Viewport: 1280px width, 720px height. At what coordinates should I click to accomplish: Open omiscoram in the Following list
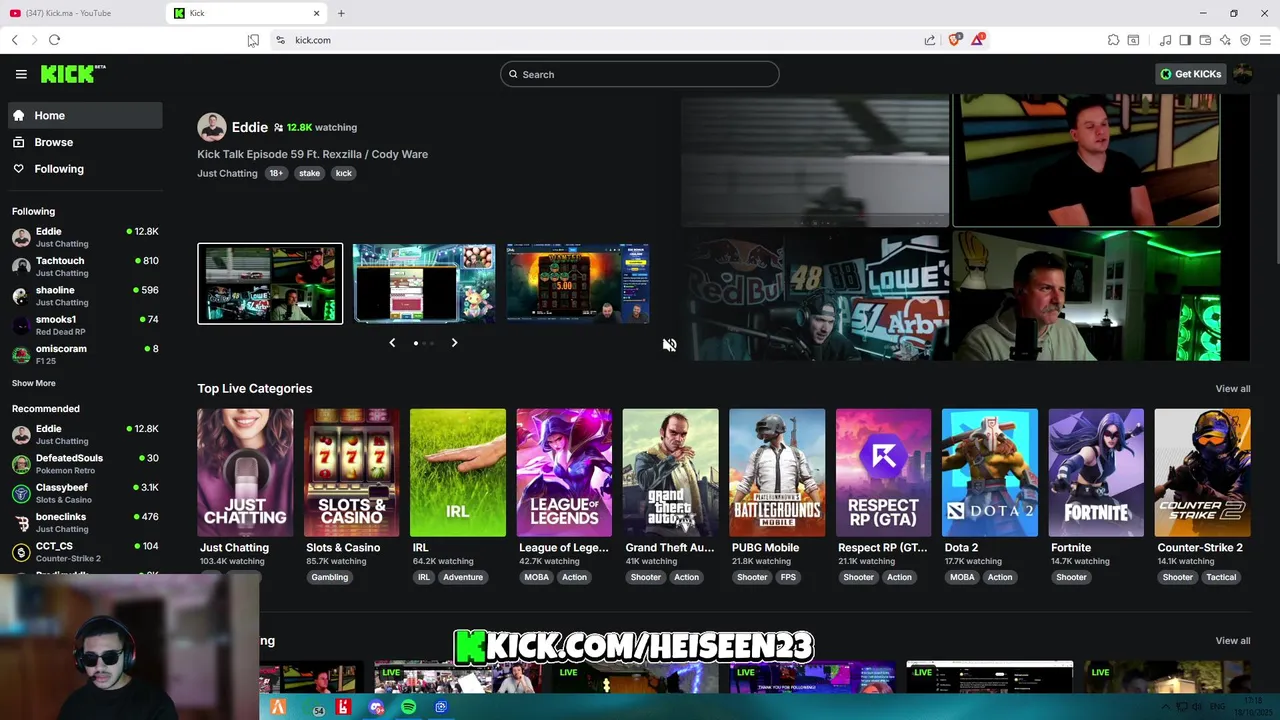[x=85, y=354]
